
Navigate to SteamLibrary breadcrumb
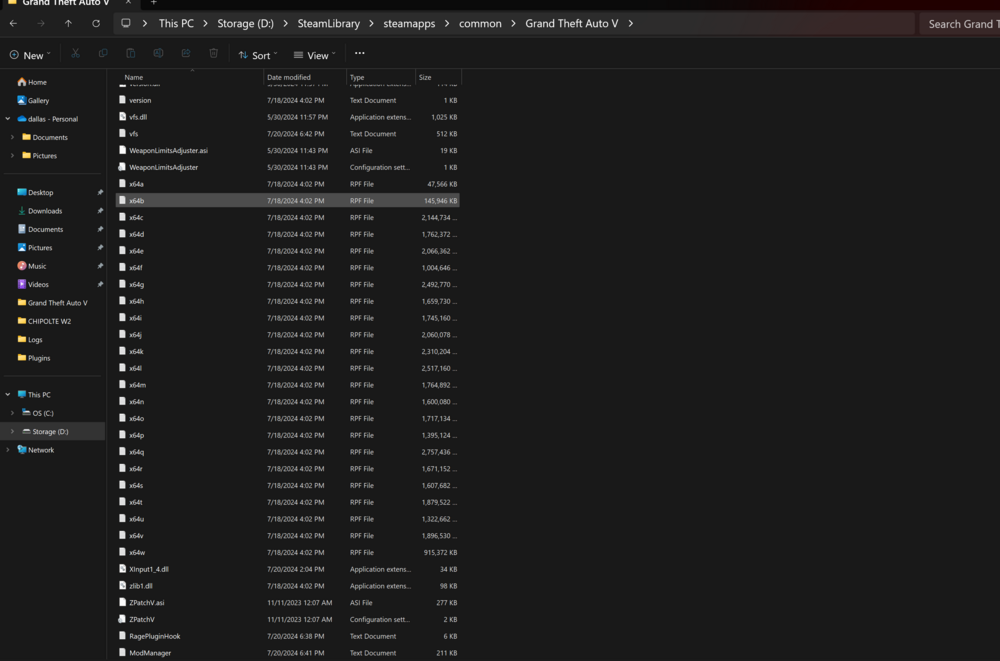coord(328,24)
